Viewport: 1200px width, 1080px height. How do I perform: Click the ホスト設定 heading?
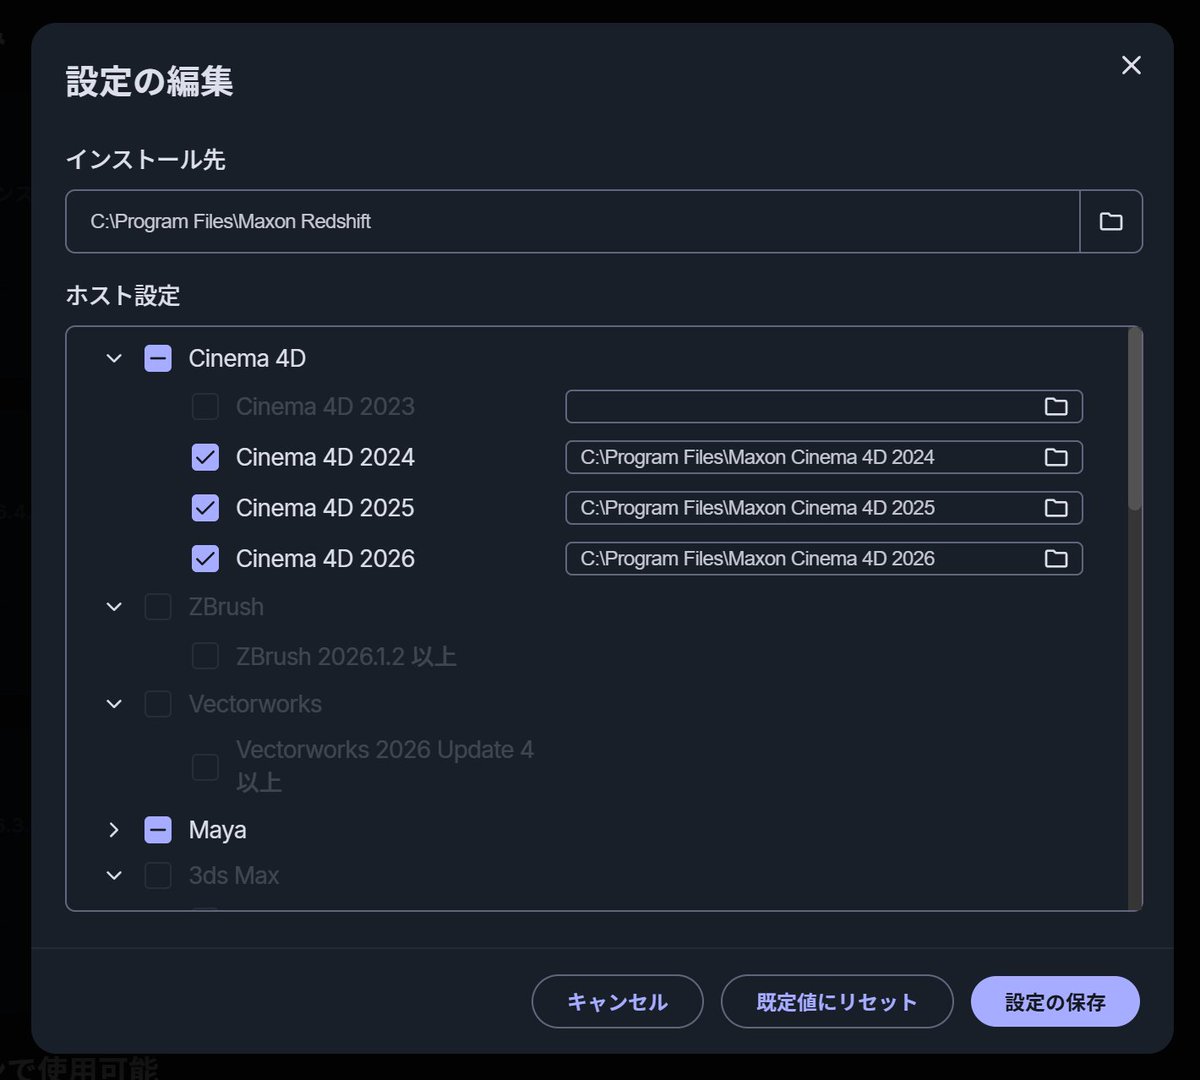(x=123, y=296)
